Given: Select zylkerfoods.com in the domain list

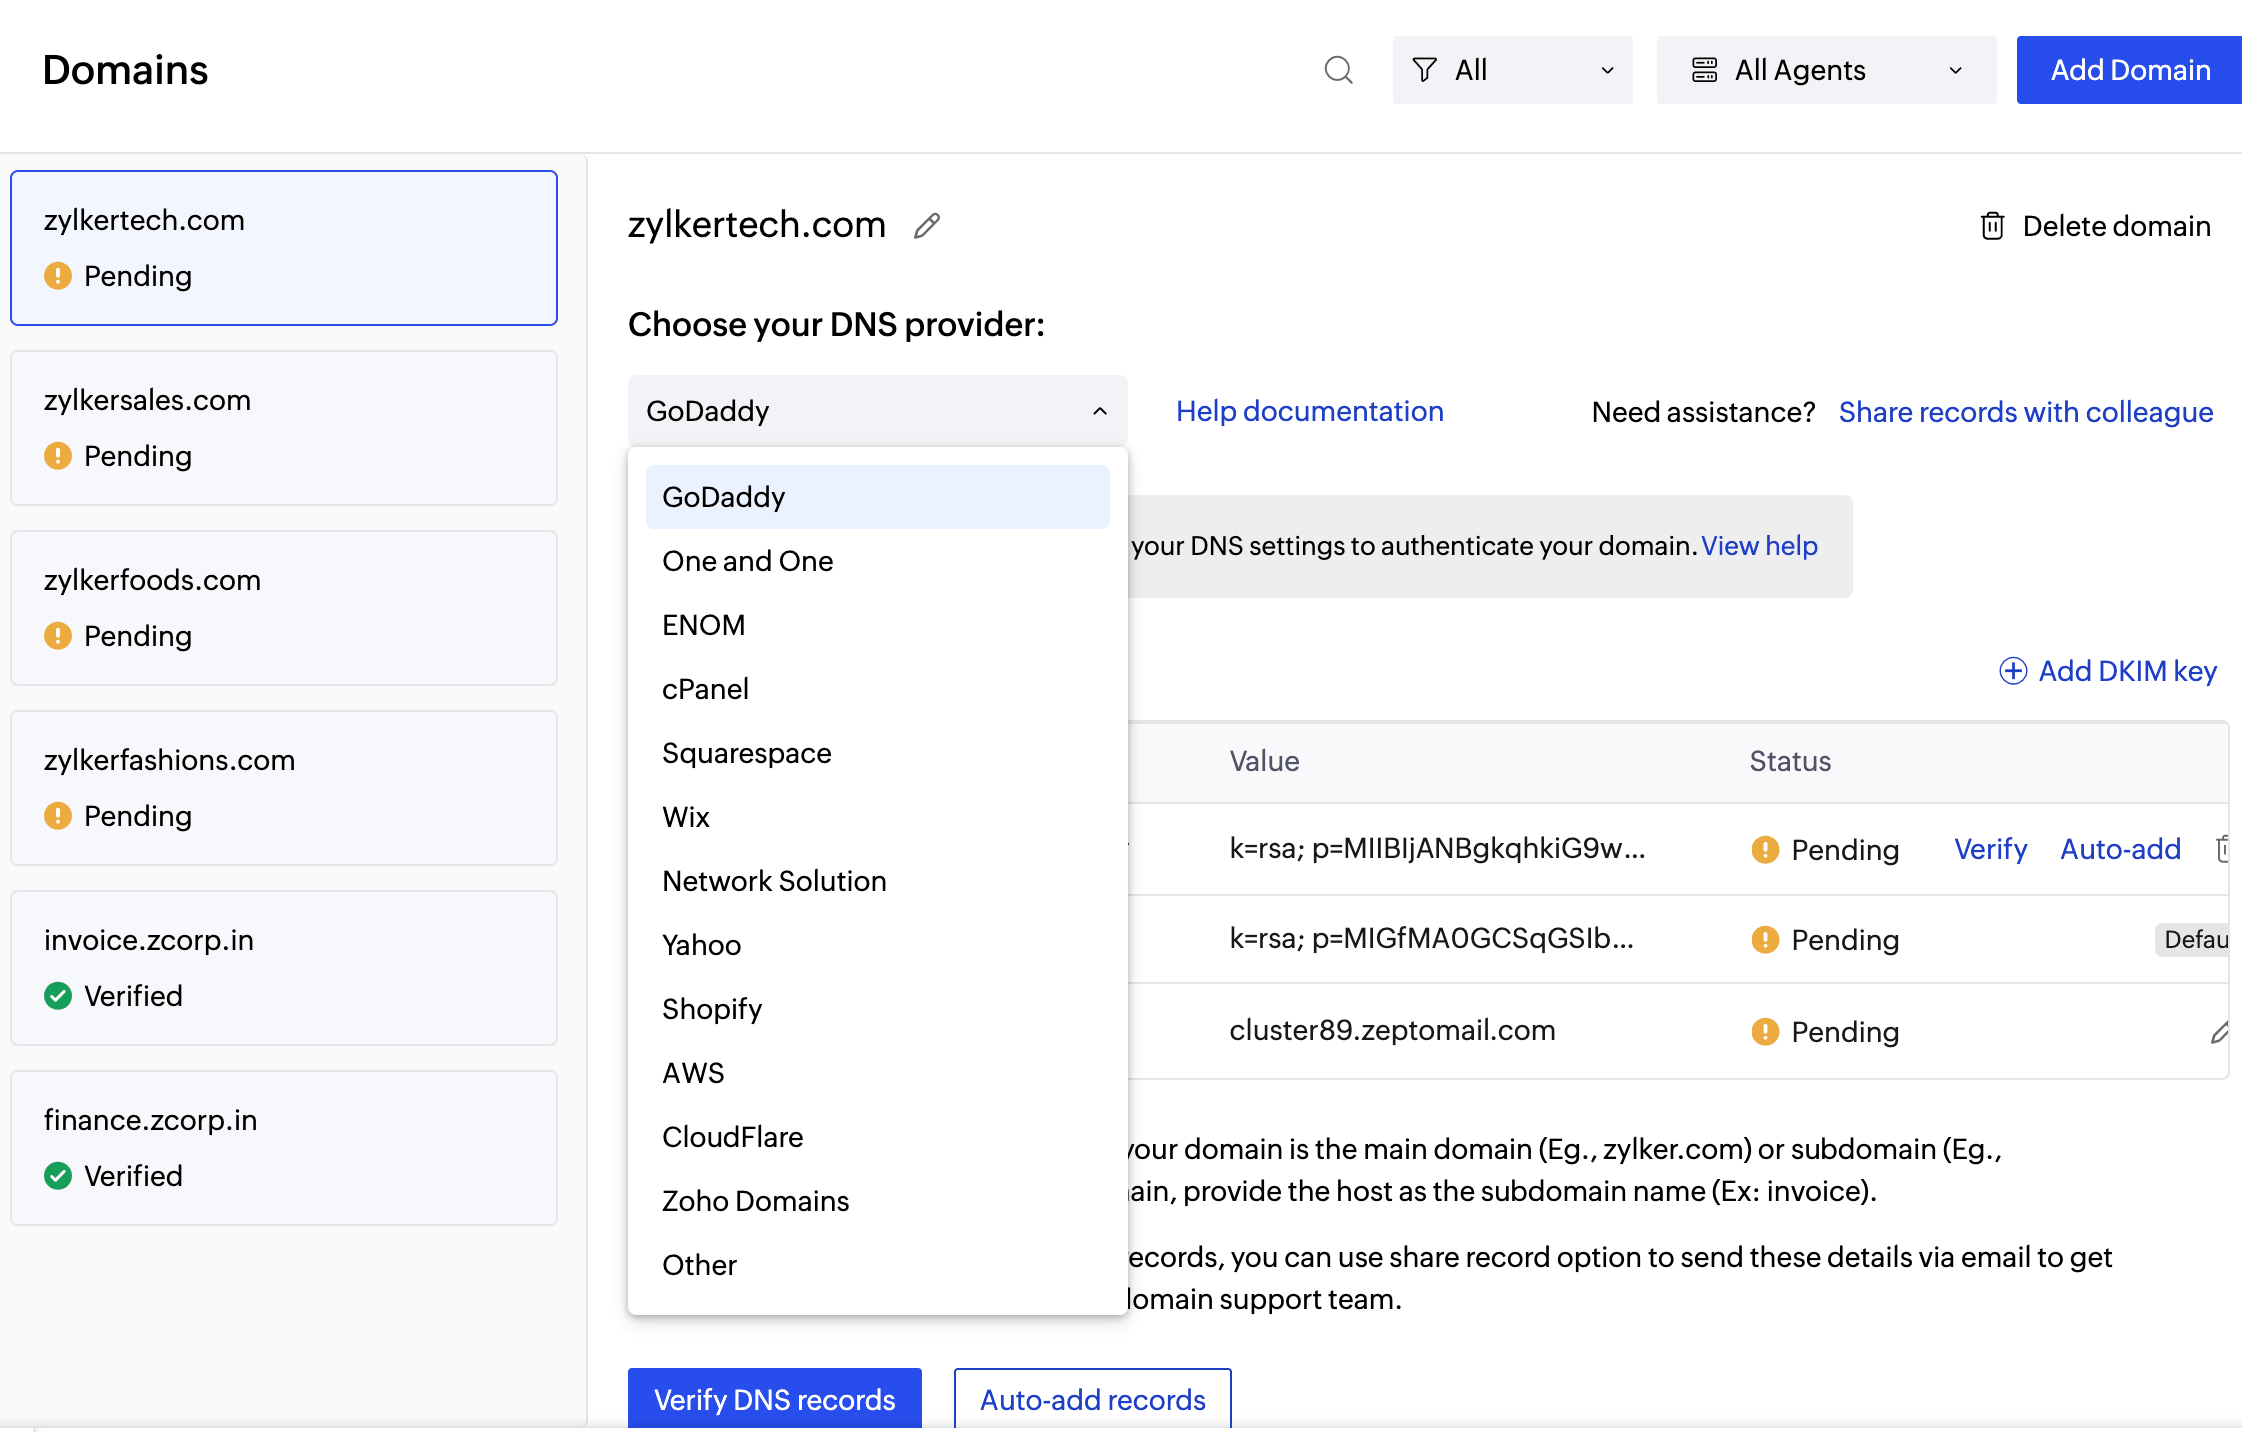Looking at the screenshot, I should 284,608.
